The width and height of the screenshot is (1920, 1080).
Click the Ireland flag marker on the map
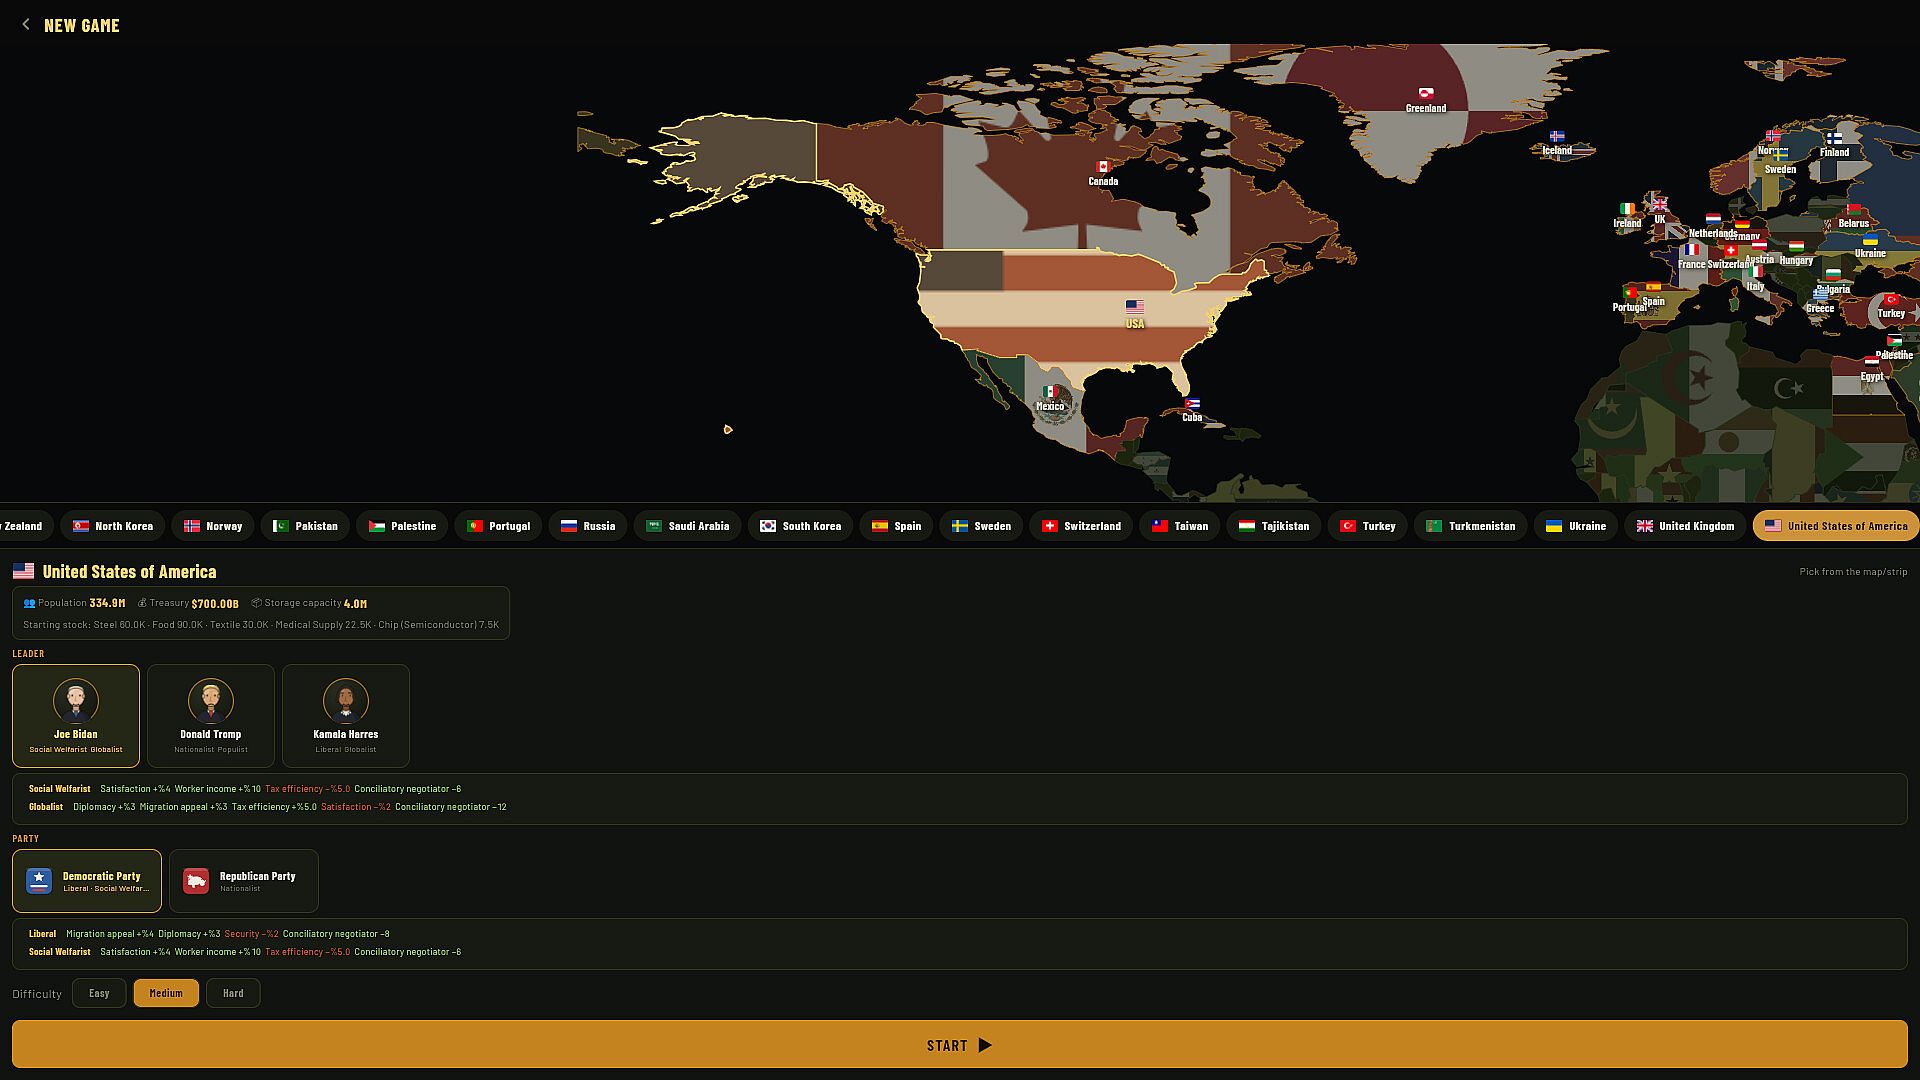[x=1627, y=209]
